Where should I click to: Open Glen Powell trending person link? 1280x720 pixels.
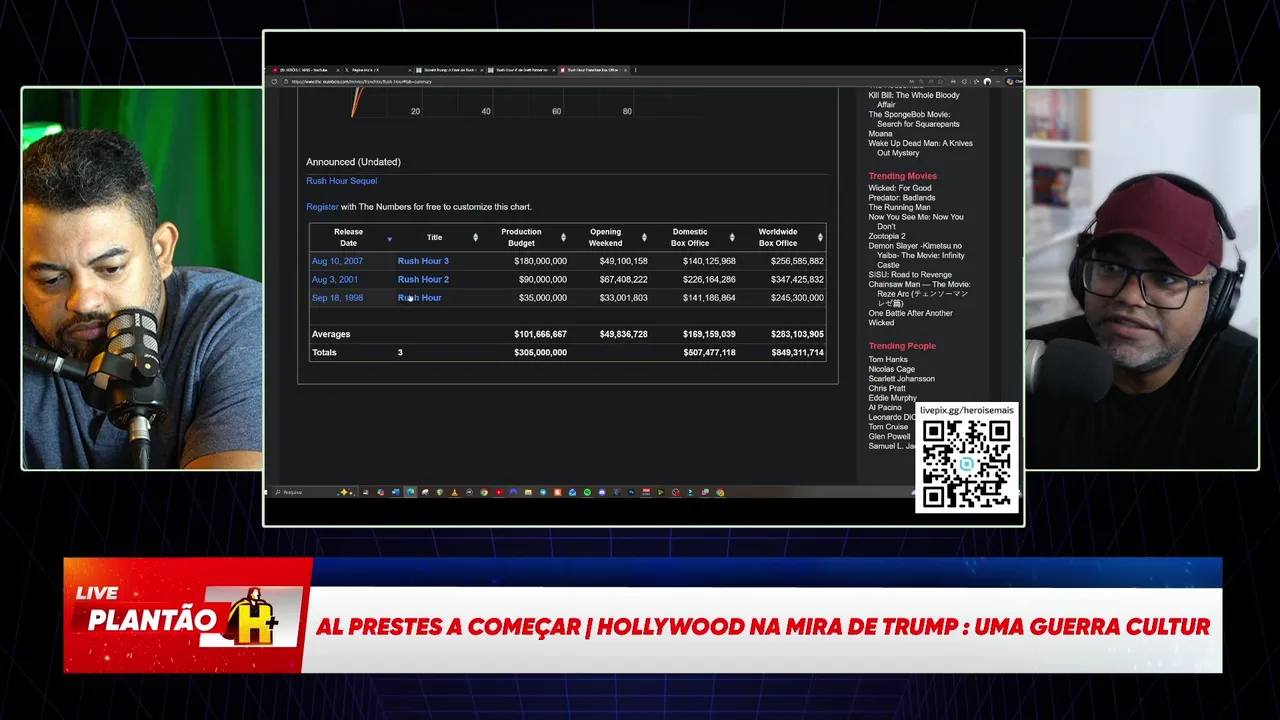(889, 437)
